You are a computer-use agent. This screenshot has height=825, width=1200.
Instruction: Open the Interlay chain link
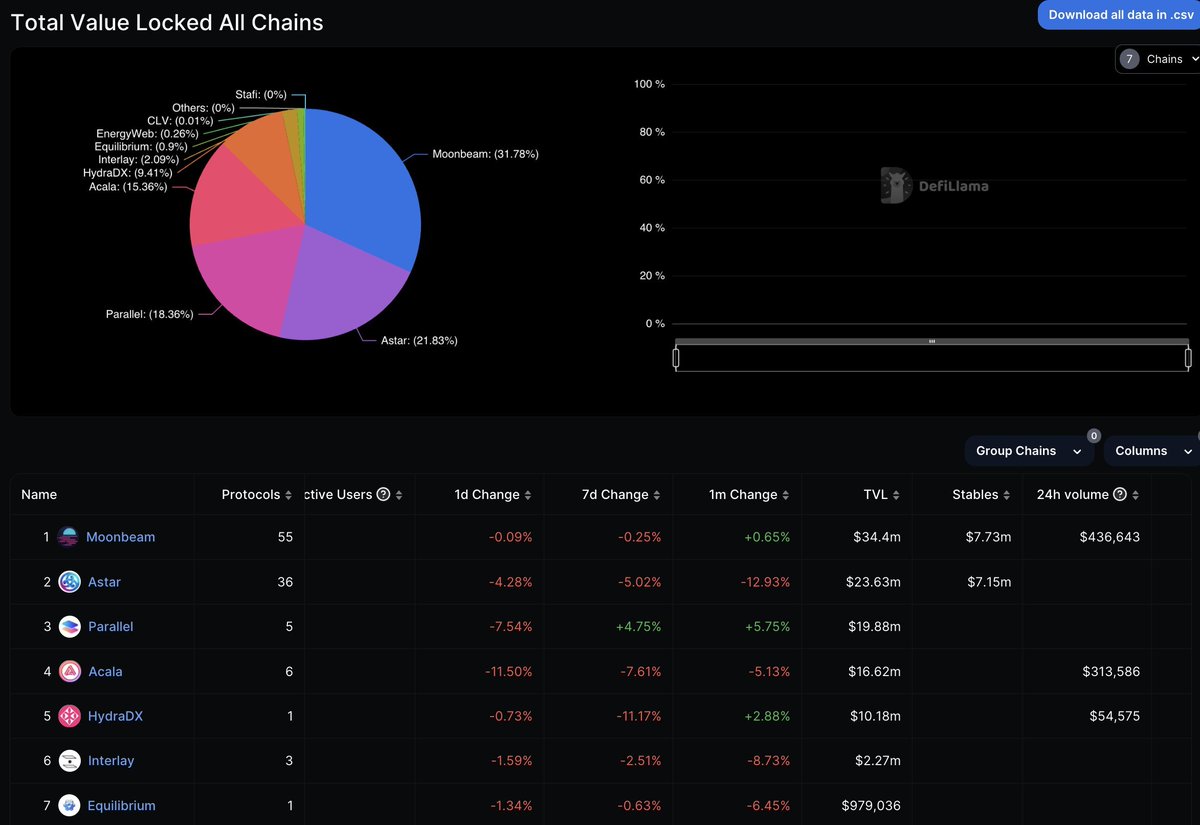click(110, 761)
